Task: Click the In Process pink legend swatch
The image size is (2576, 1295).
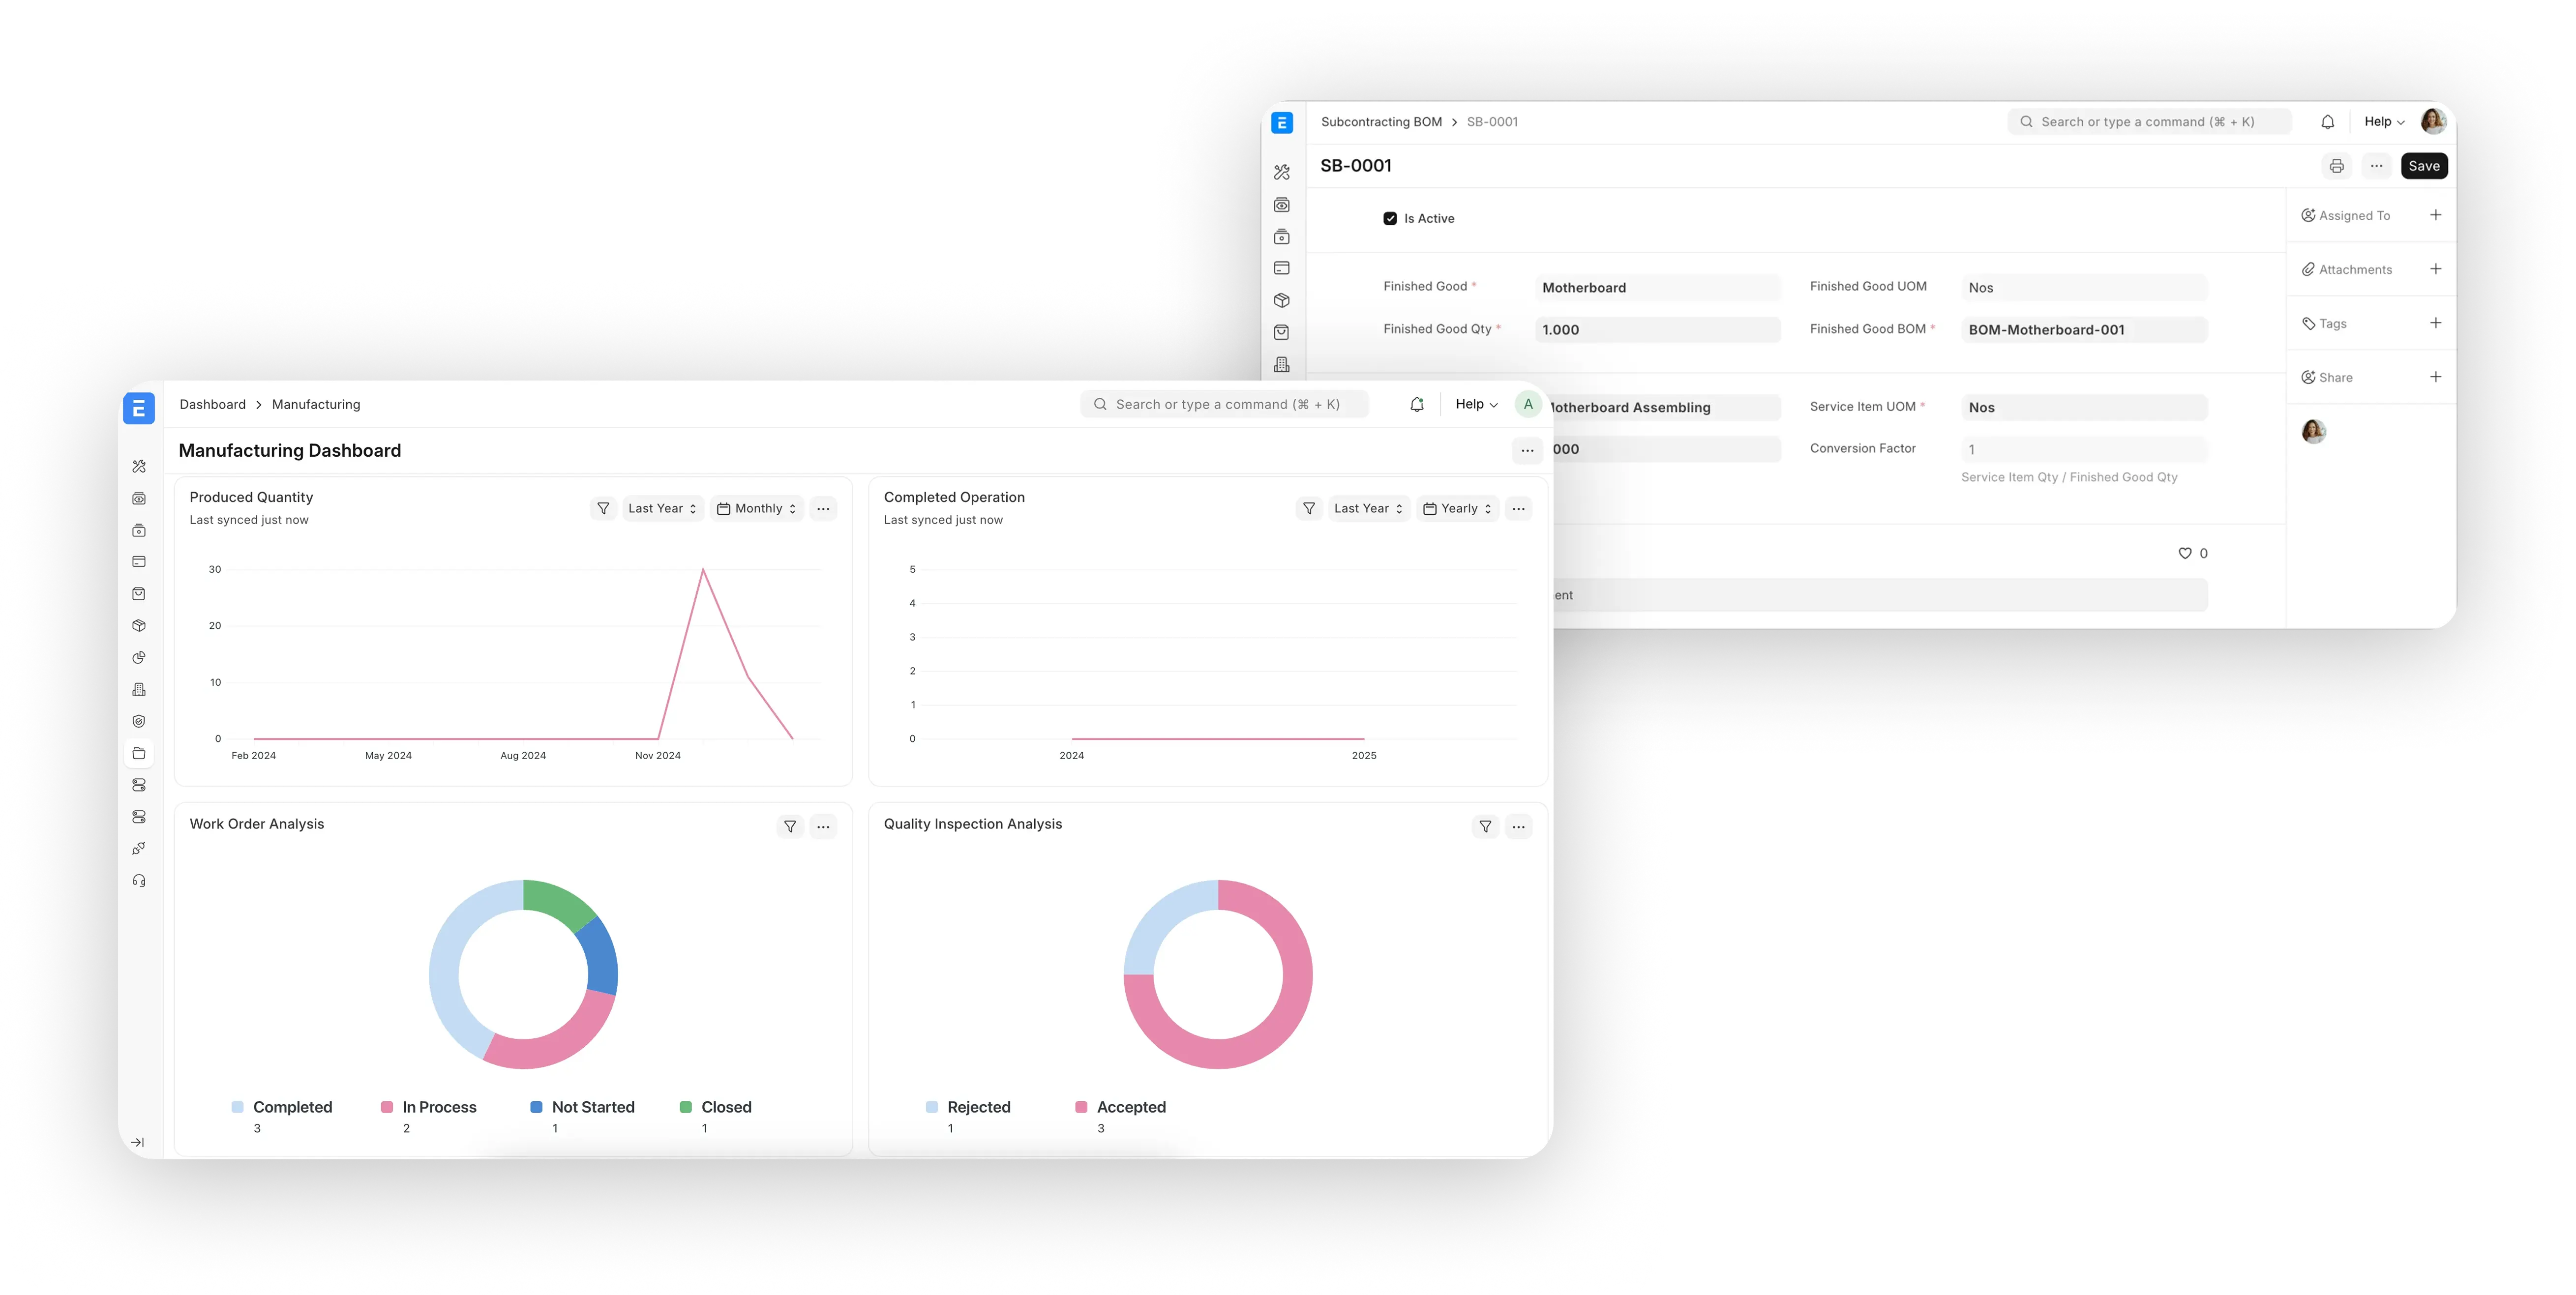Action: point(387,1107)
